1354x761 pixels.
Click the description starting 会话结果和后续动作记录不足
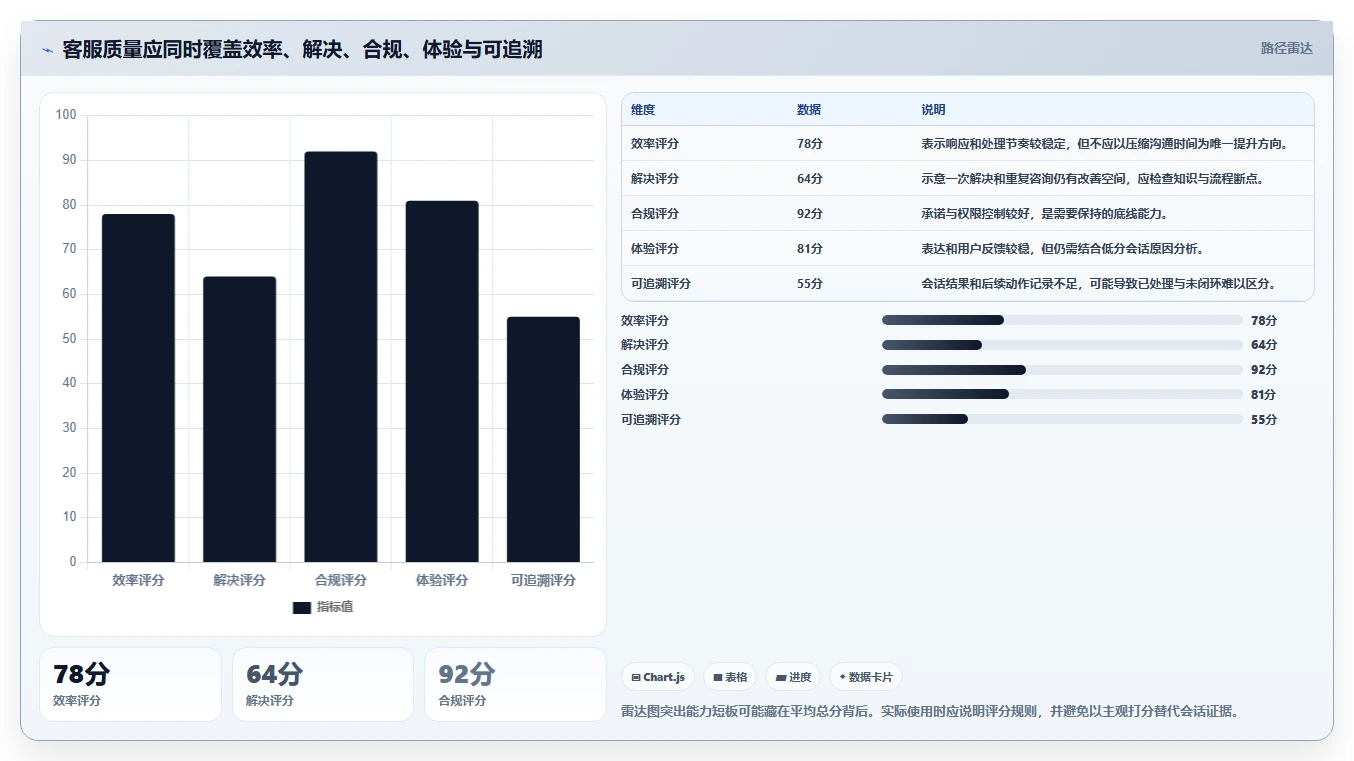click(1098, 284)
